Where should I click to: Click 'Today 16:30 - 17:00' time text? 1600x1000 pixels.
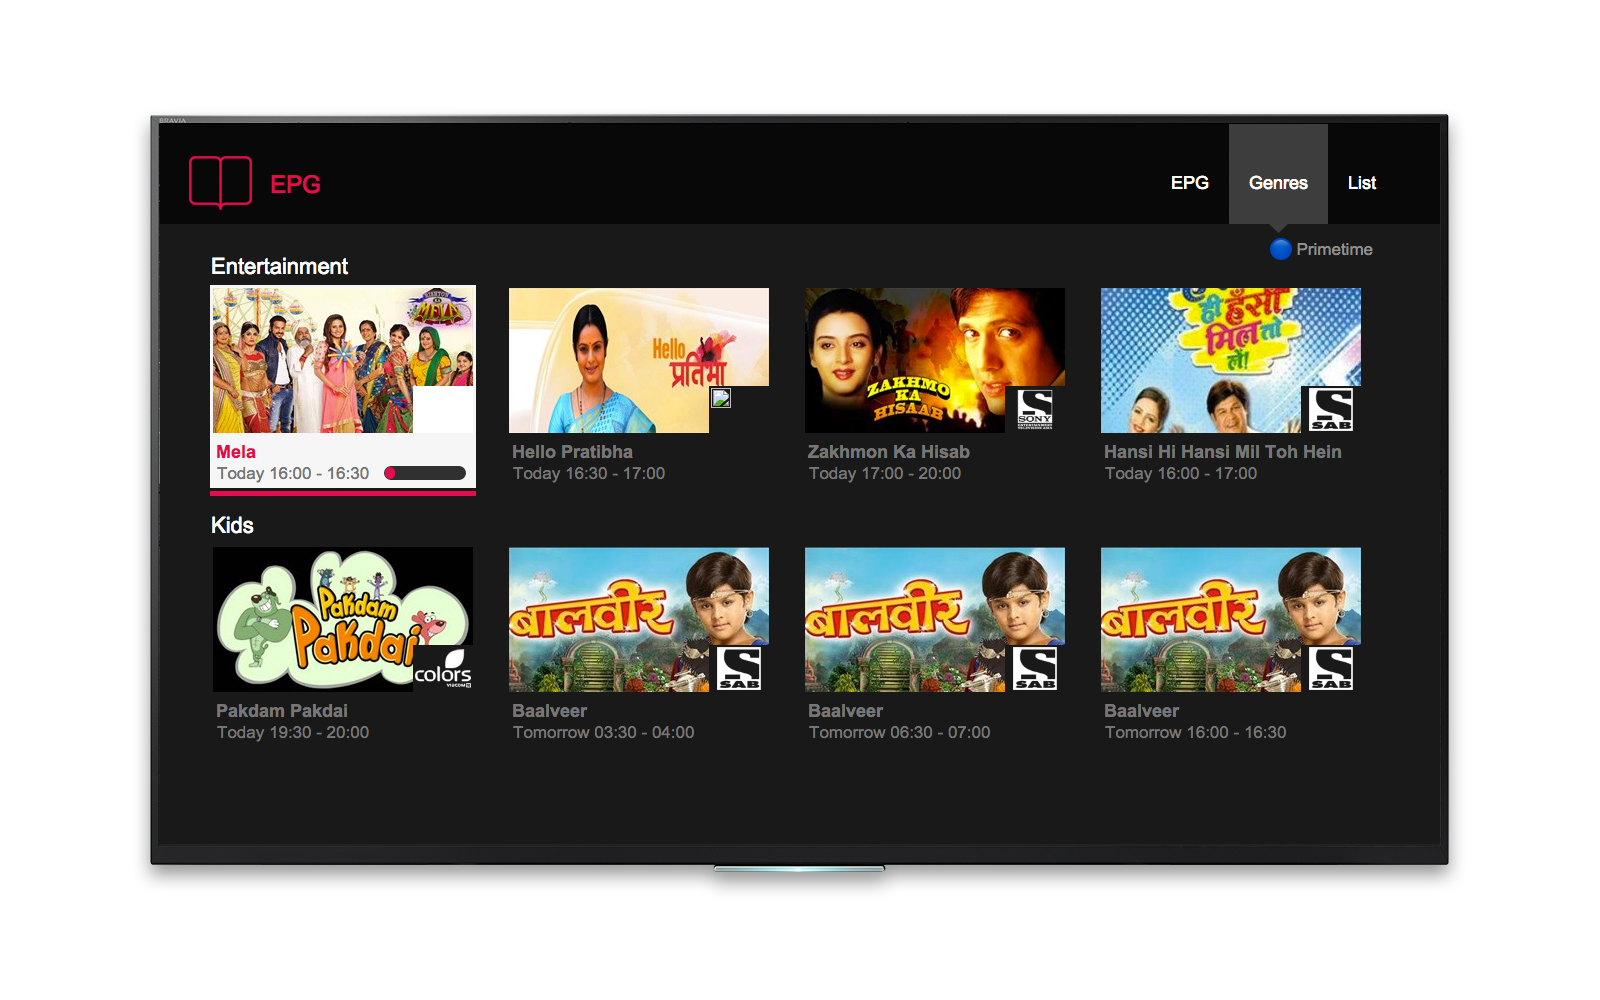tap(589, 473)
